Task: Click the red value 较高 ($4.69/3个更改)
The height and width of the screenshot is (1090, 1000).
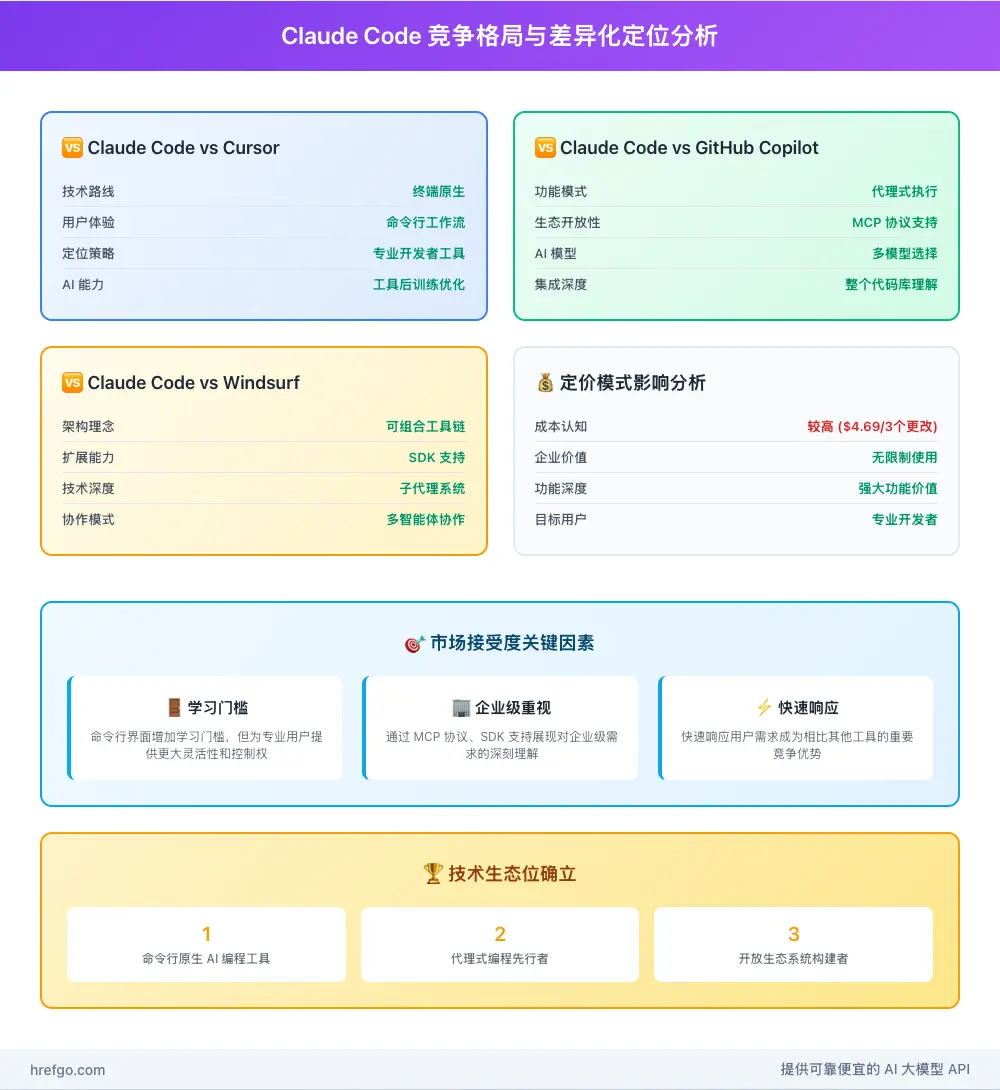Action: pos(872,426)
